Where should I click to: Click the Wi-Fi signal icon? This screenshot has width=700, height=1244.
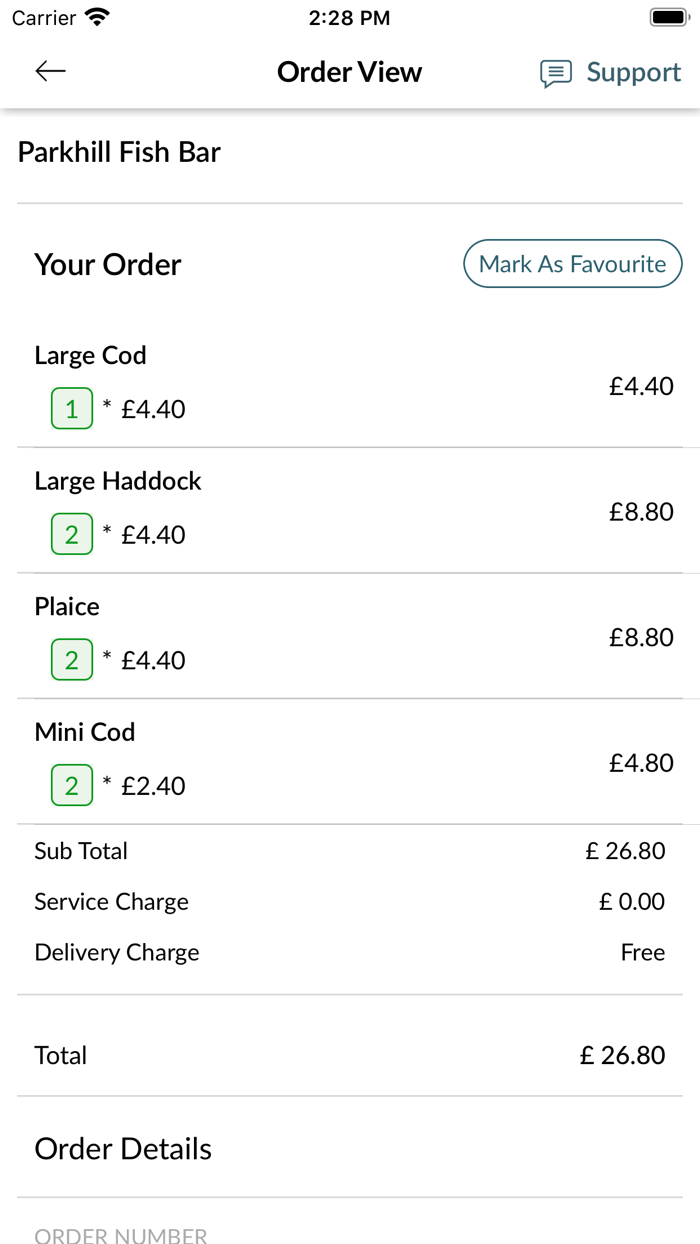point(94,16)
